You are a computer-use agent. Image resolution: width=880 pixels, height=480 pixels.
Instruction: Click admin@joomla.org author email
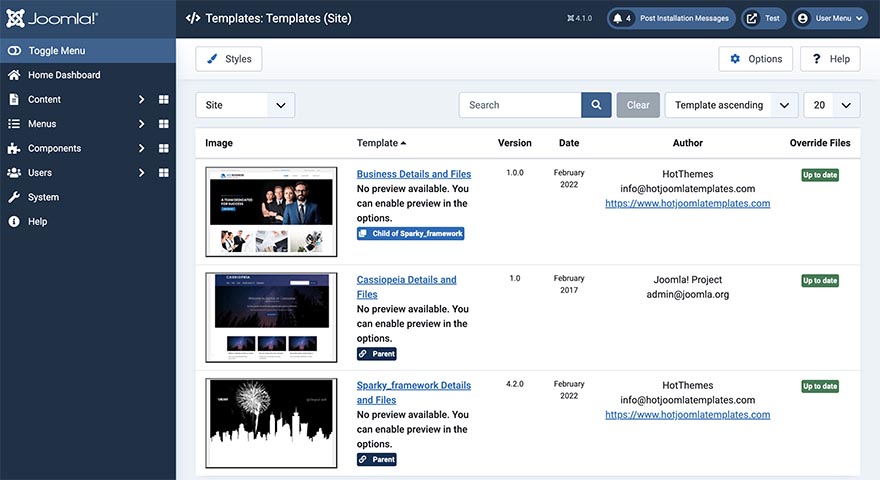click(x=688, y=294)
